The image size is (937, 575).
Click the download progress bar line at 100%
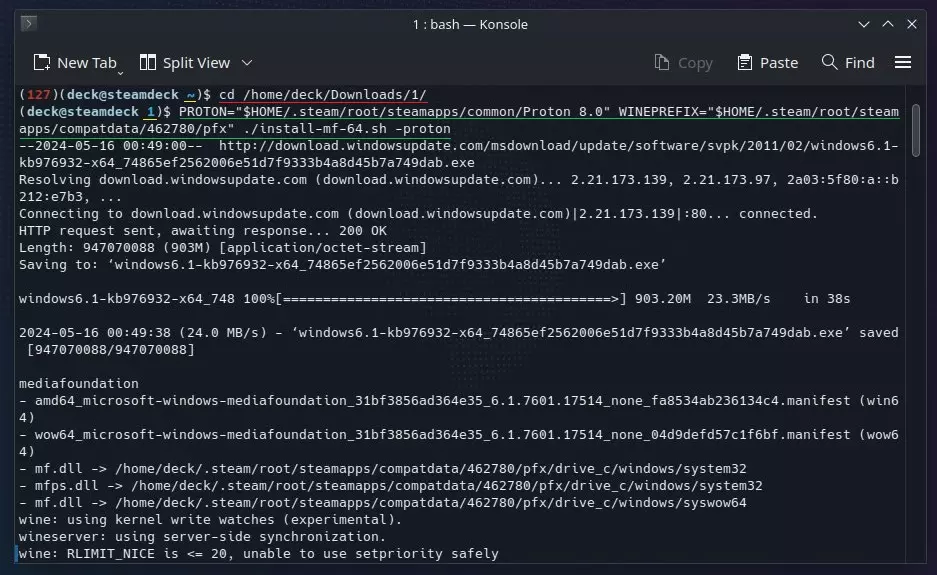tap(434, 298)
